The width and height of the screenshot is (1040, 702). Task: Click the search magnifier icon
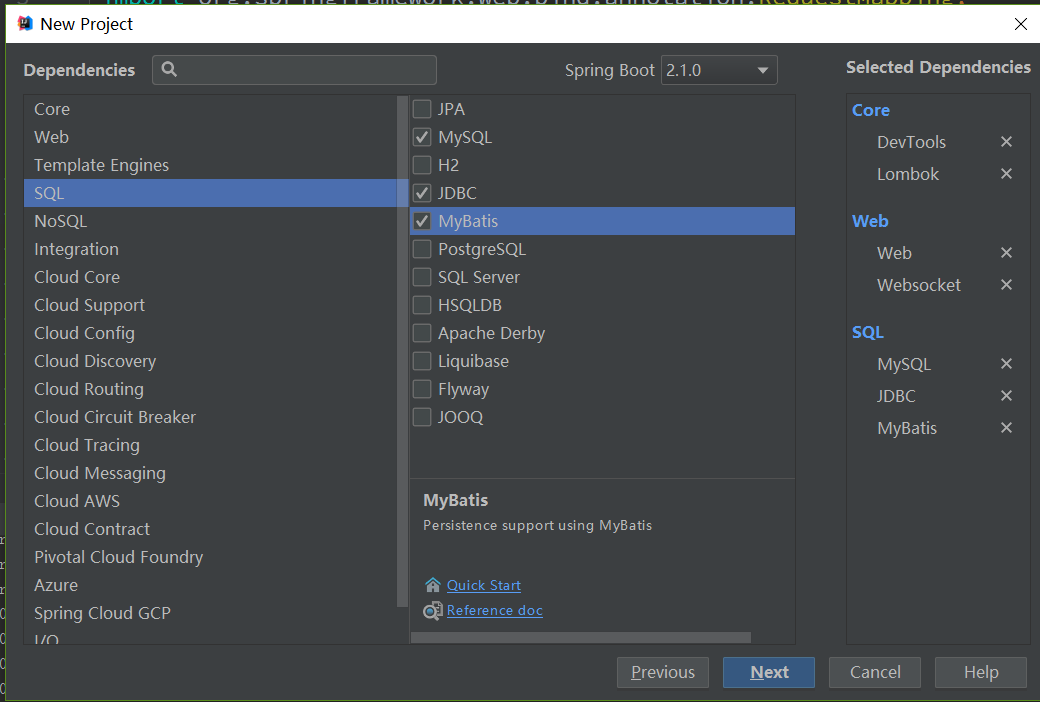click(x=169, y=69)
